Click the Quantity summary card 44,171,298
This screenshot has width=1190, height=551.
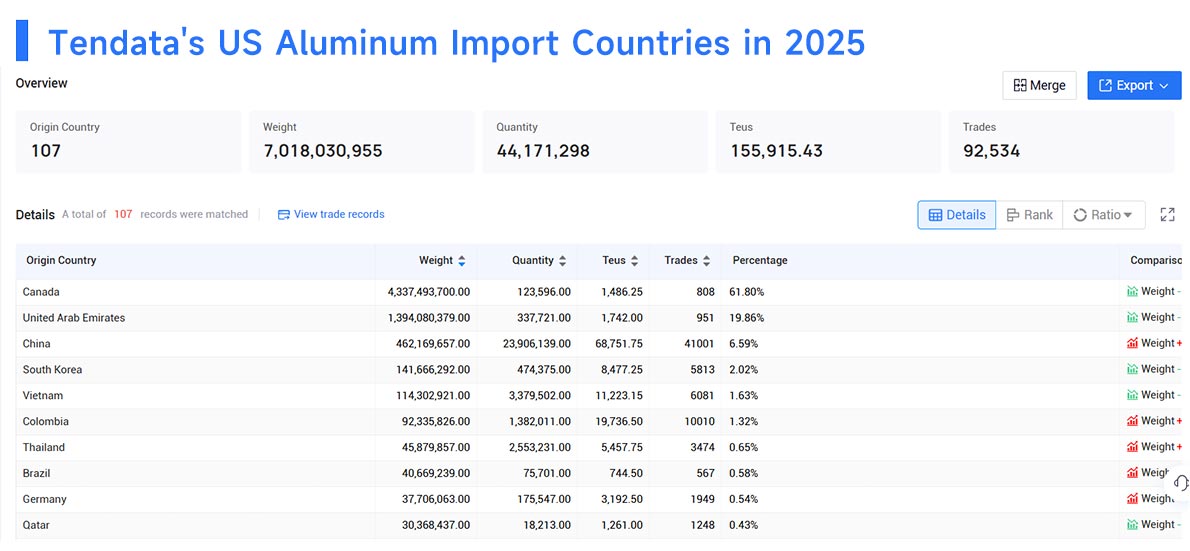click(595, 142)
